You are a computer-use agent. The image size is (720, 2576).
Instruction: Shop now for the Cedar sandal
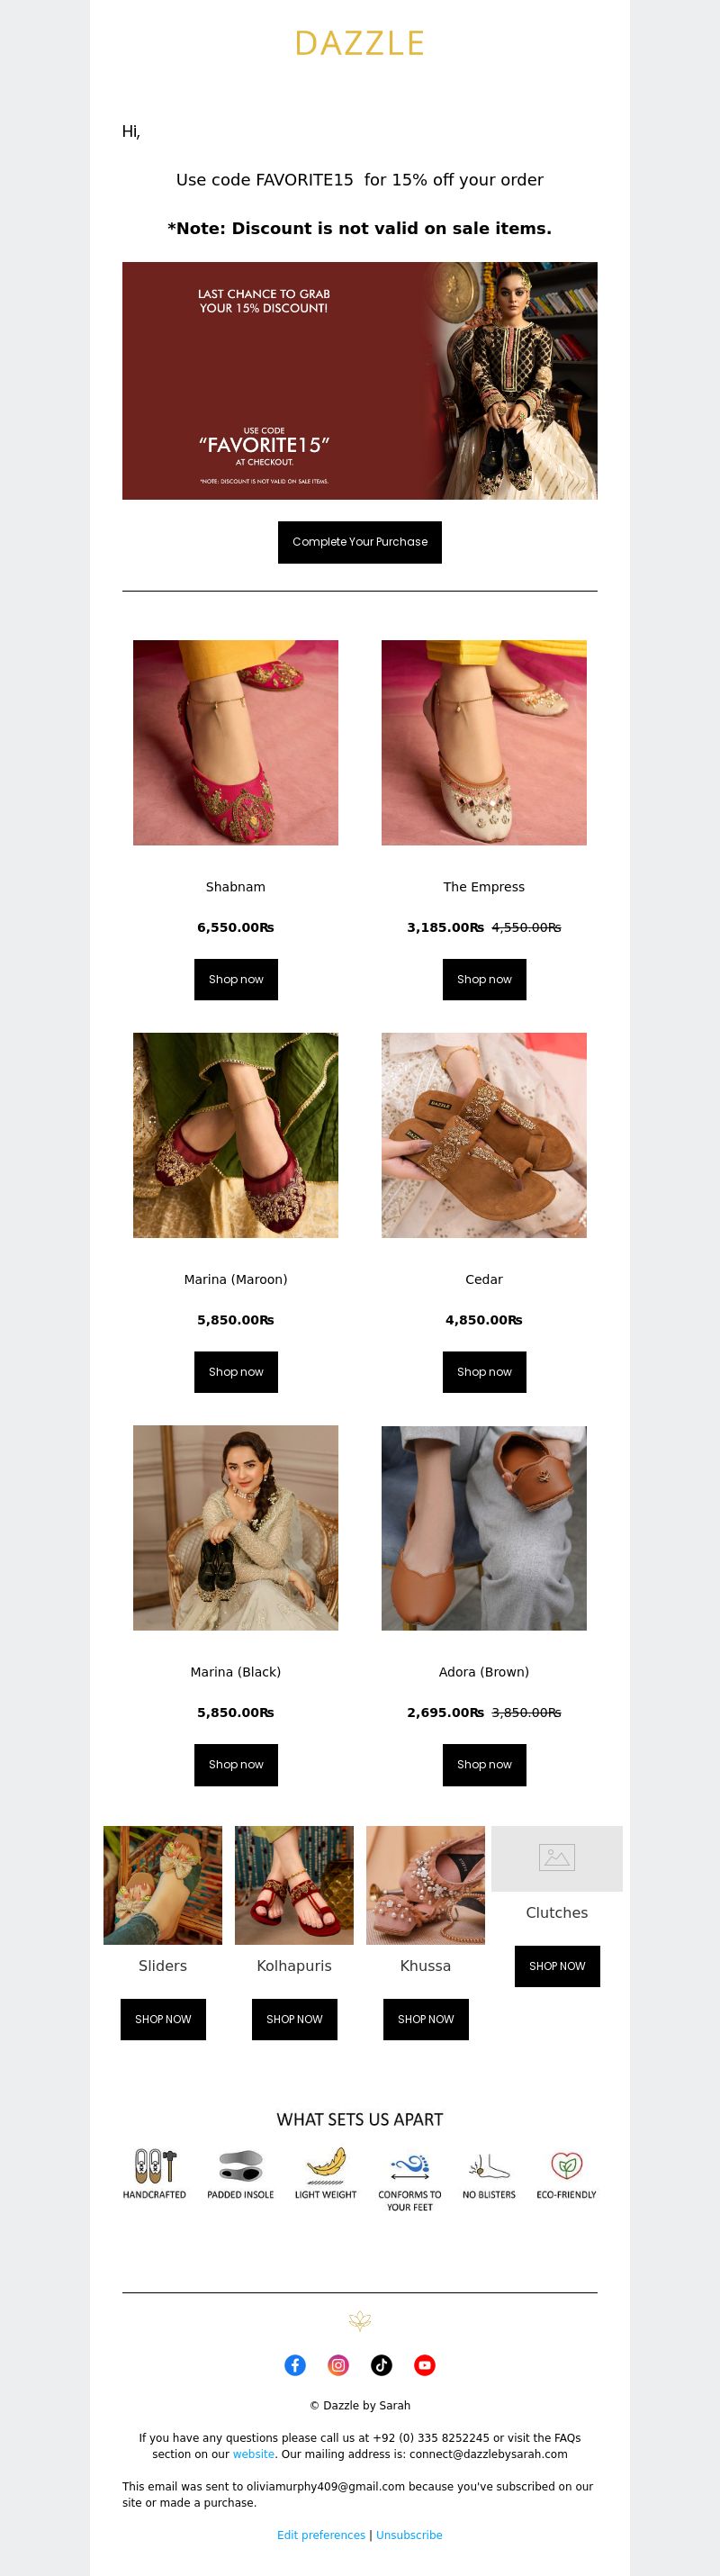coord(484,1372)
